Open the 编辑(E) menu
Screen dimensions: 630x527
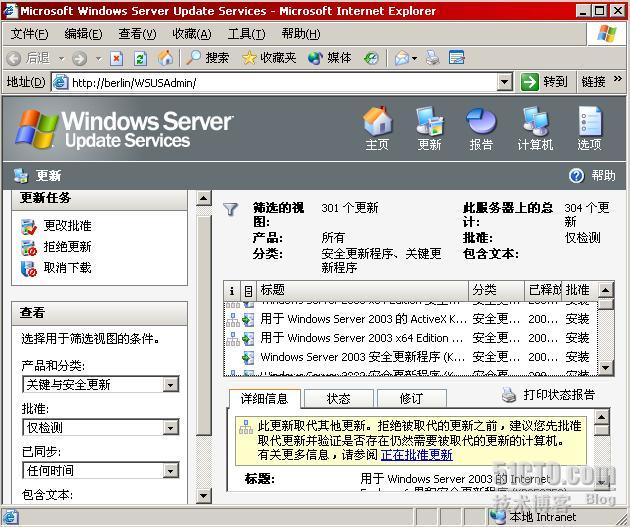(83, 34)
